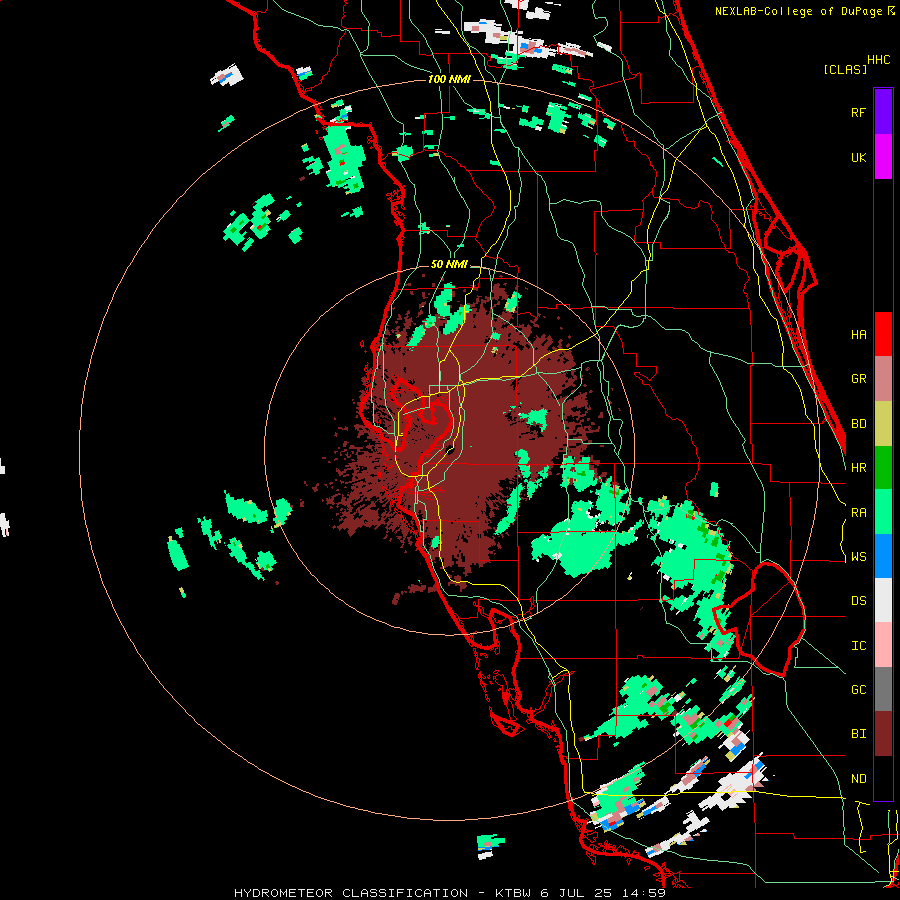
Task: Click the UK magenta legend swatch
Action: (x=883, y=157)
